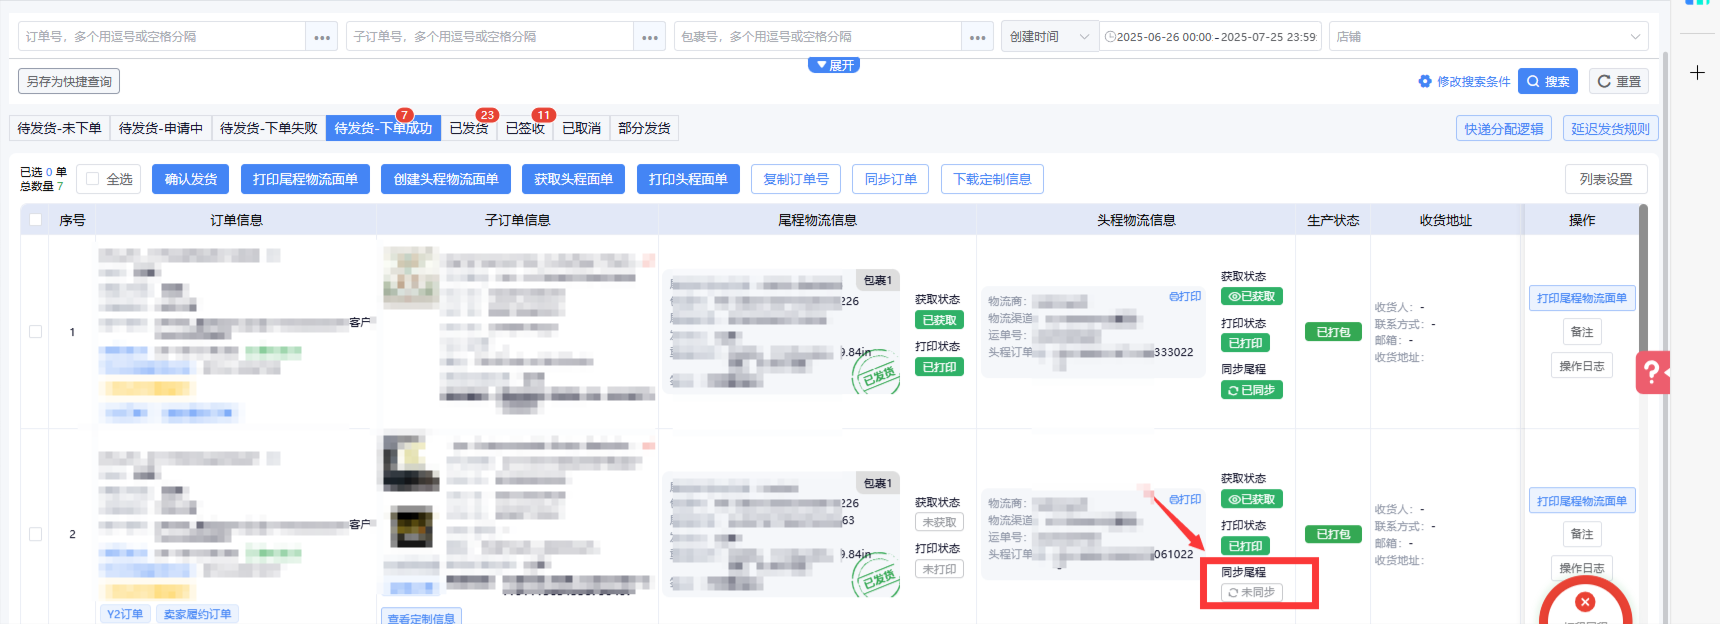Viewport: 1720px width, 624px height.
Task: Select 待发货-下单成功 tab
Action: click(383, 128)
